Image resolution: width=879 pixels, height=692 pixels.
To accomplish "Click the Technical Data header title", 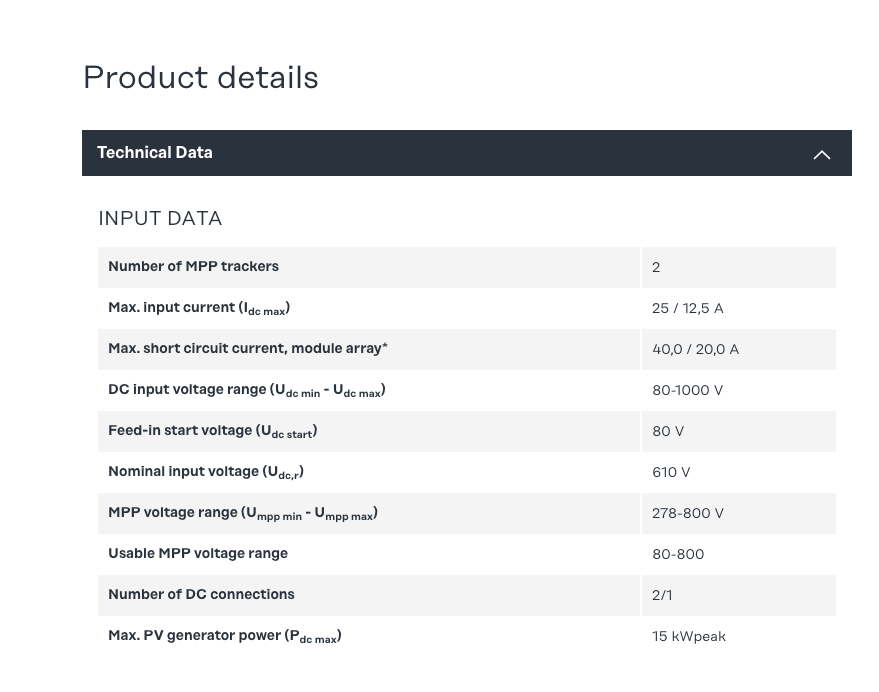I will (x=155, y=153).
